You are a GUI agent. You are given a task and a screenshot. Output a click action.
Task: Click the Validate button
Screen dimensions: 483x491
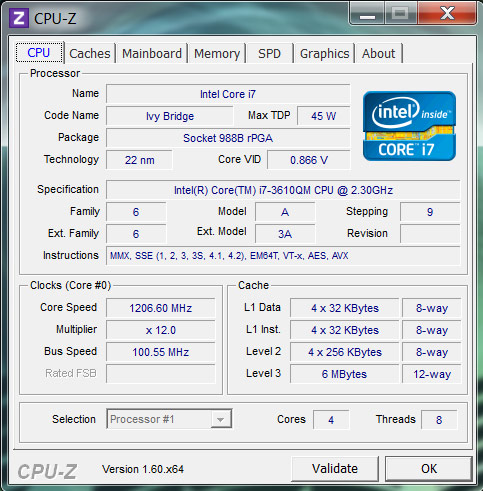(335, 469)
